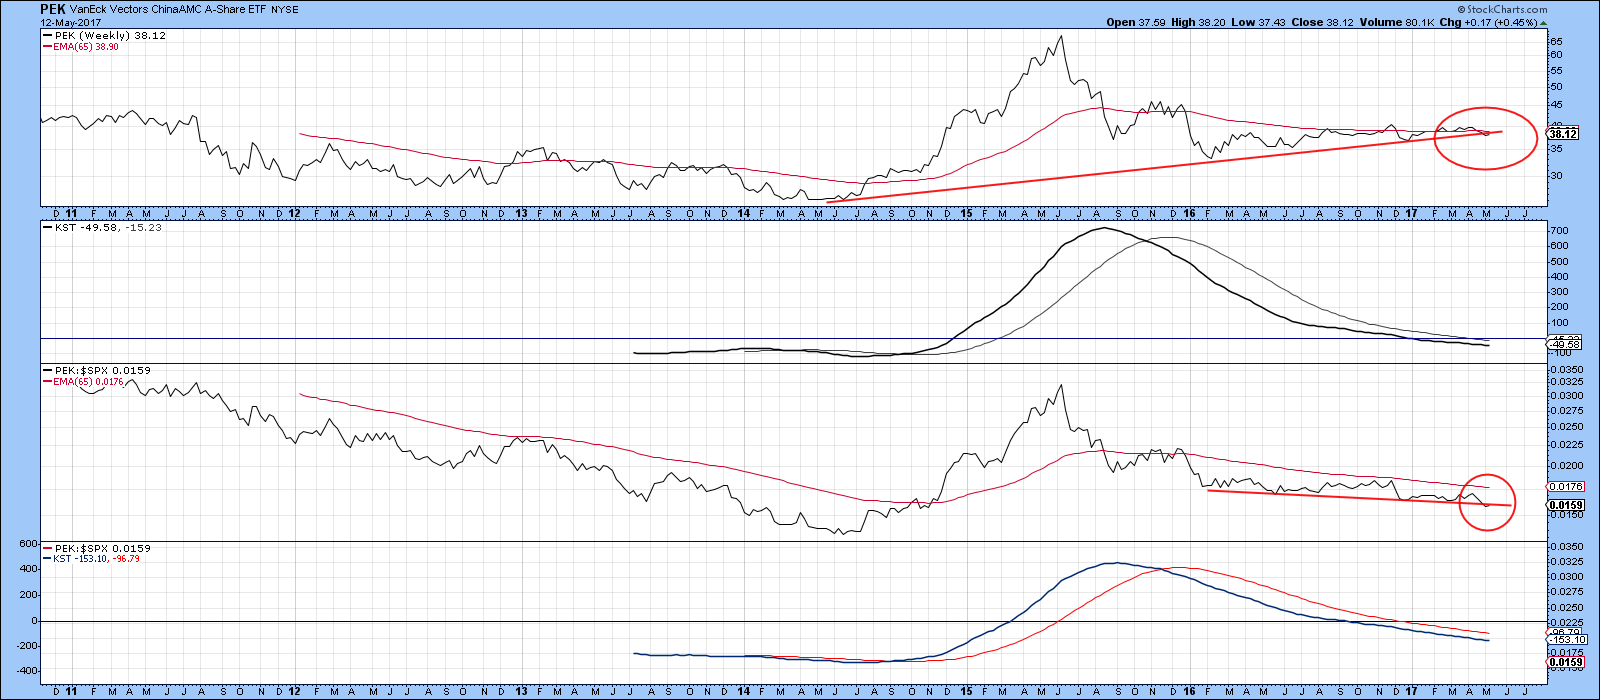Click year 17 on the bottom time axis
Image resolution: width=1600 pixels, height=700 pixels.
tap(1411, 690)
